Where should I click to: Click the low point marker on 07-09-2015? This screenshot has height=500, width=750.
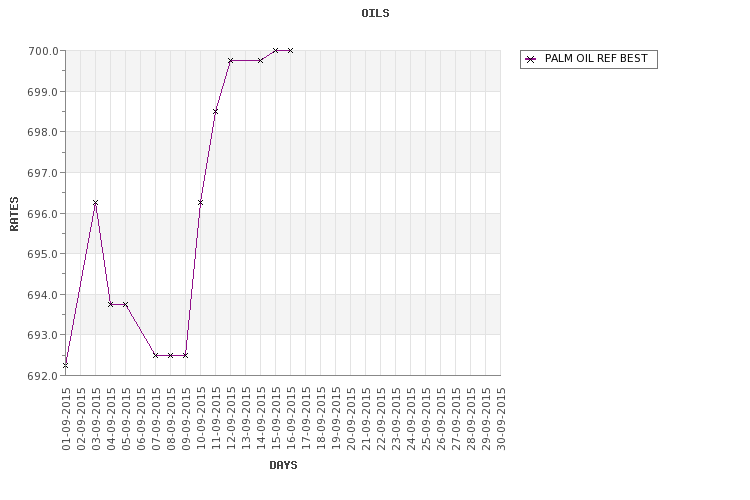tap(155, 355)
